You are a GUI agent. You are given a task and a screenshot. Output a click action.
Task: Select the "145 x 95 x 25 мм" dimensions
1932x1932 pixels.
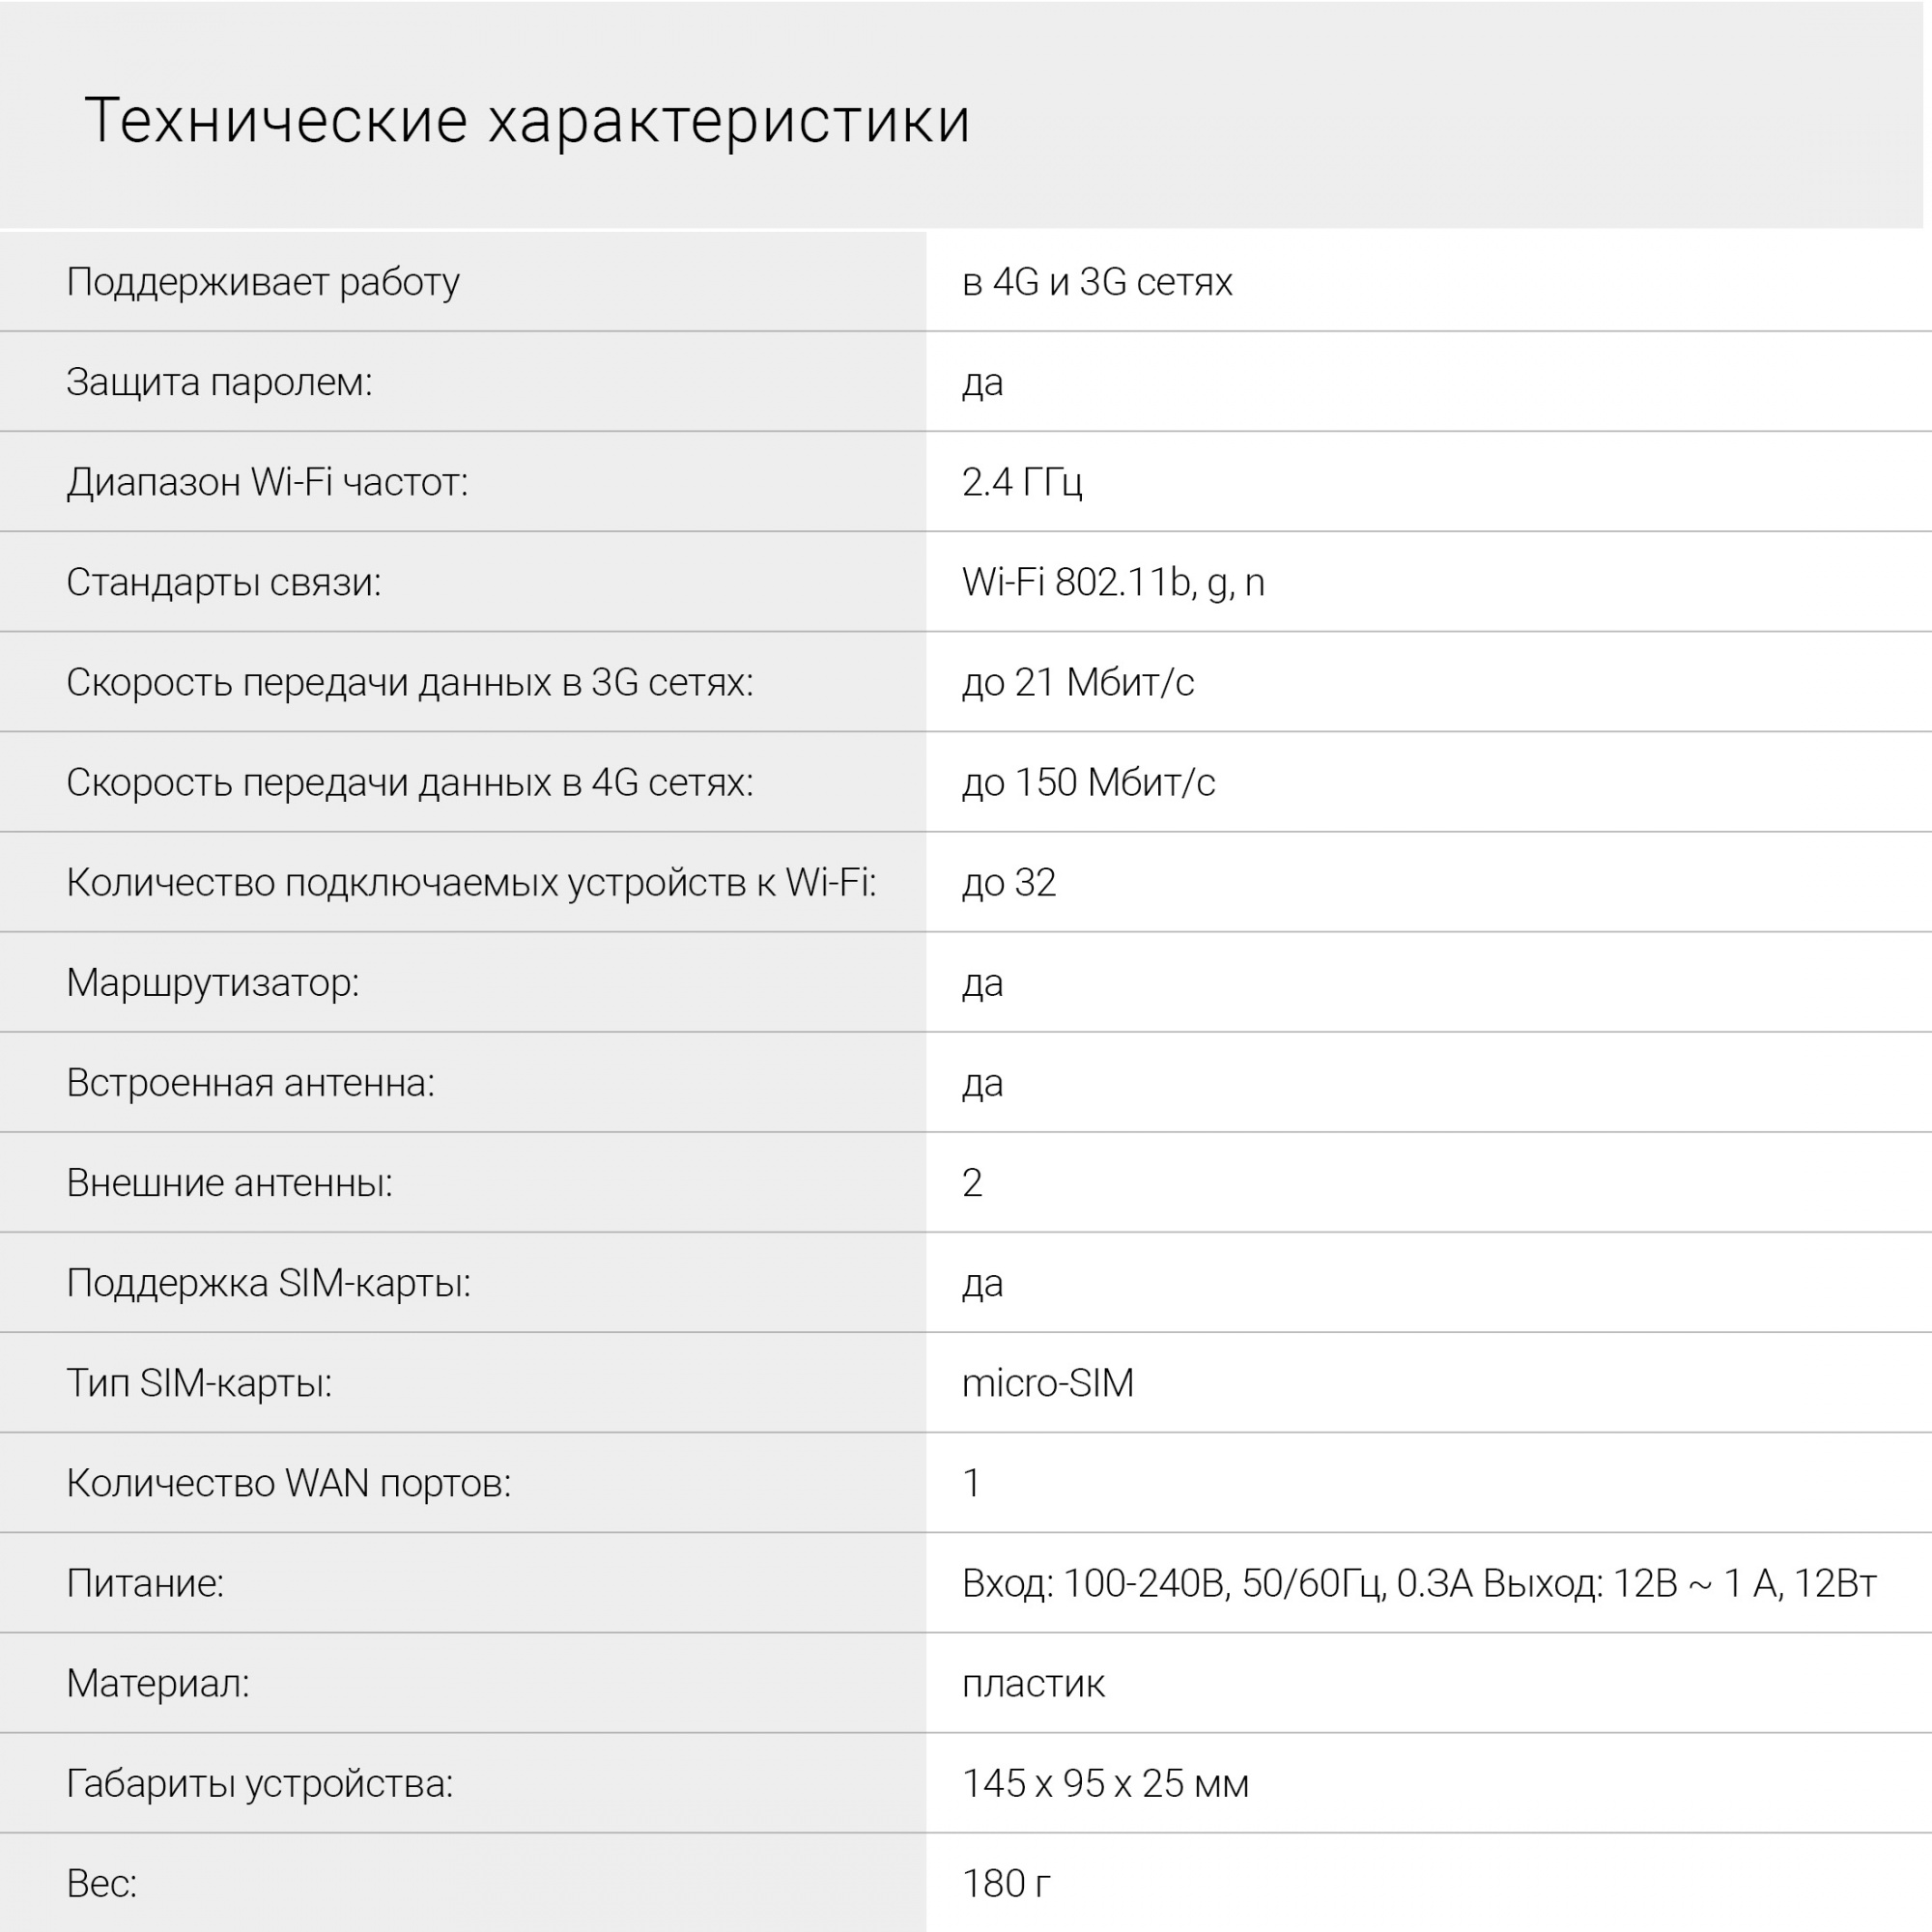(1105, 1783)
